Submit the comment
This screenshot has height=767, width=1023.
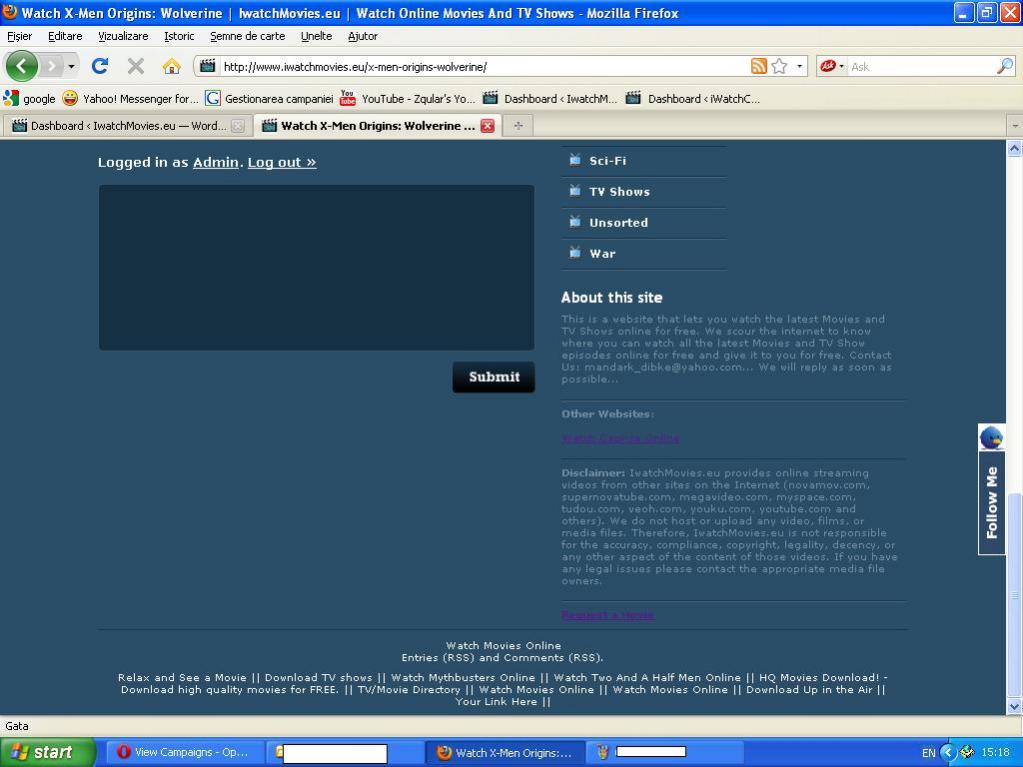coord(494,377)
